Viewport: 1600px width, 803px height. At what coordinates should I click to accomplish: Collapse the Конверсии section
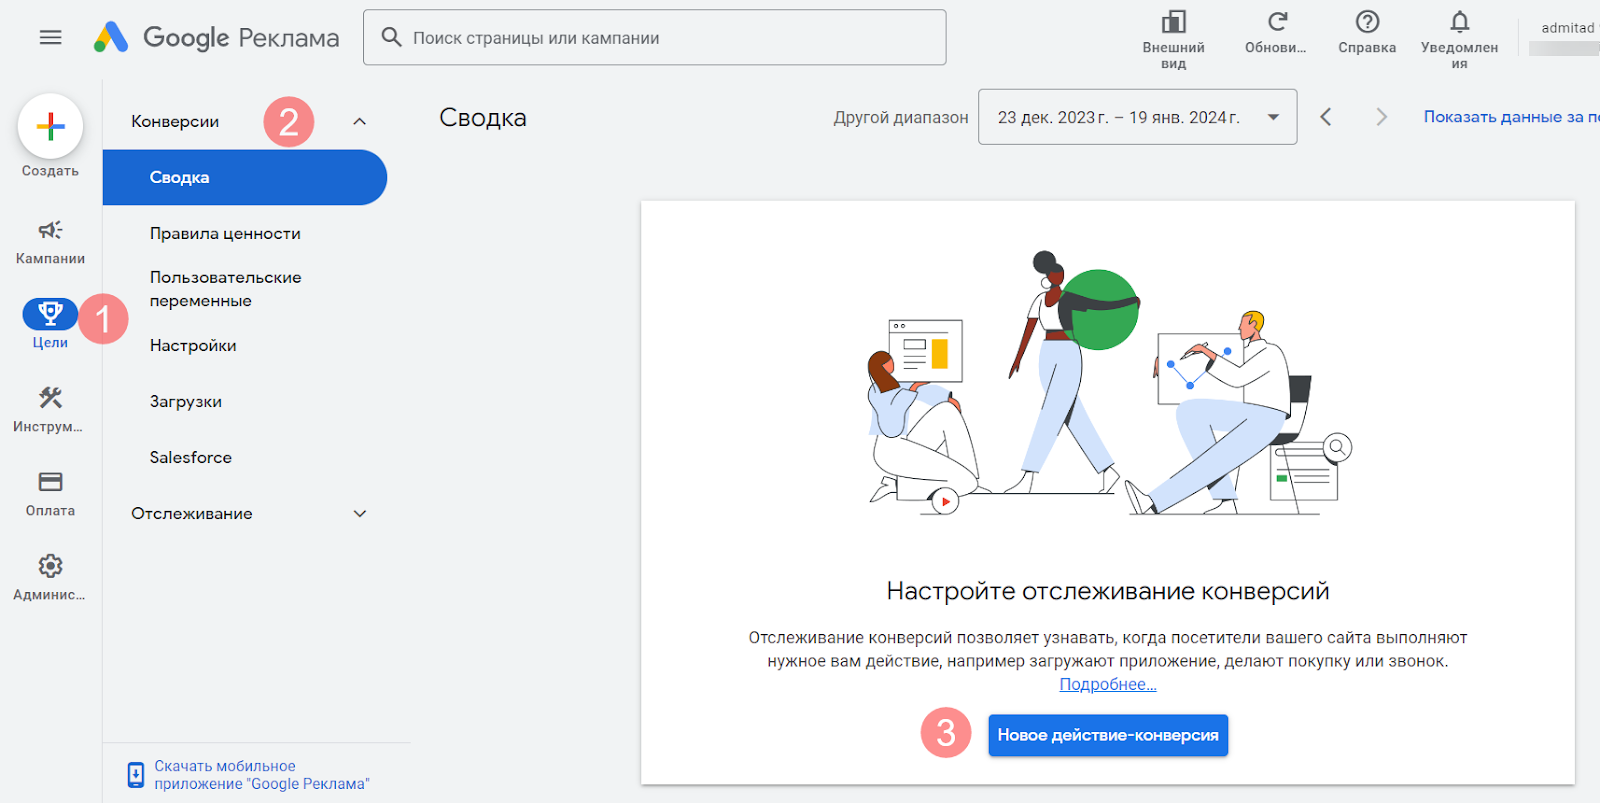(x=359, y=122)
